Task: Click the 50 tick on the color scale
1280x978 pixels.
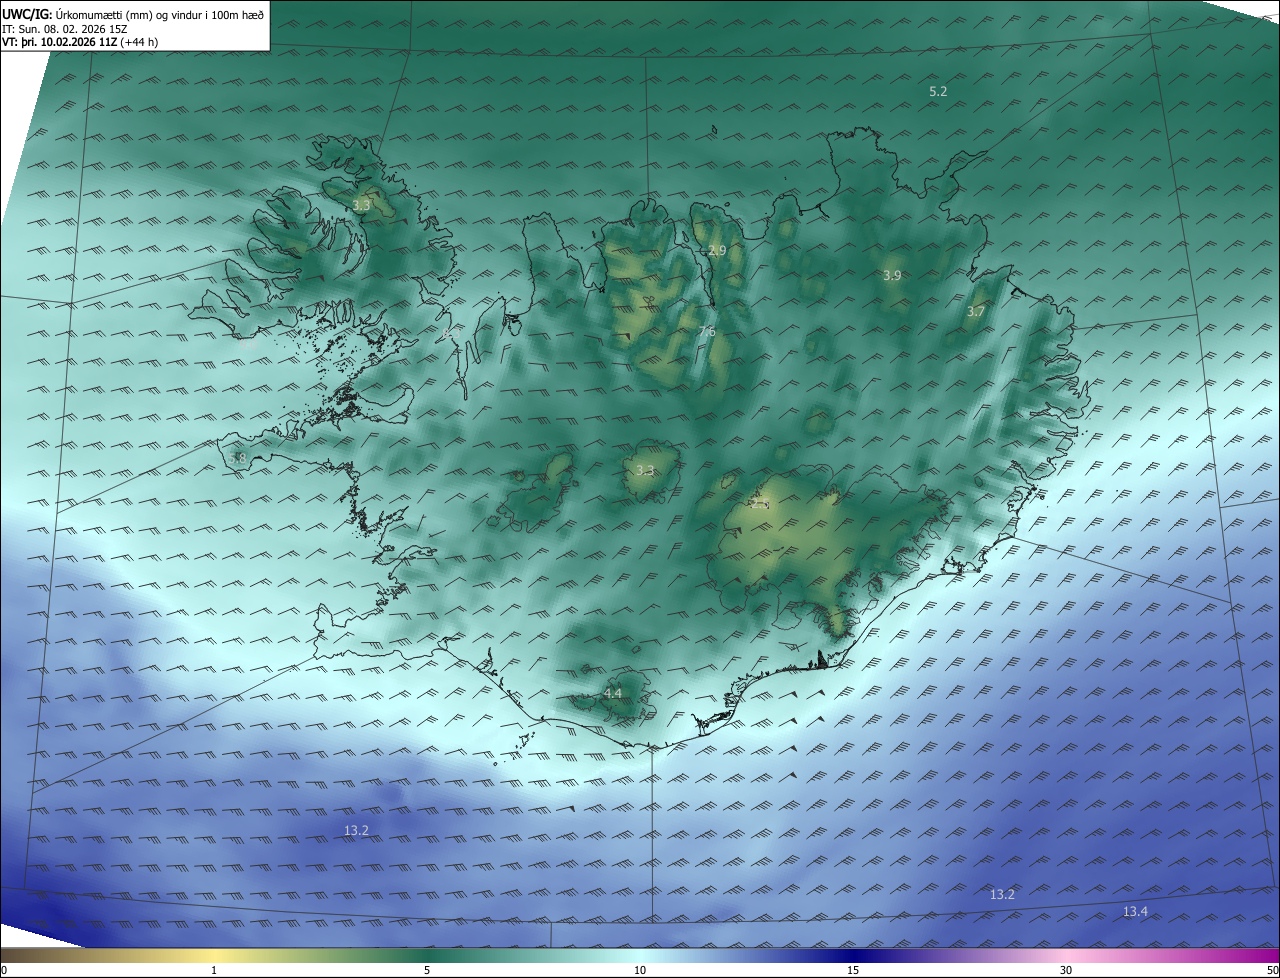Action: click(1272, 970)
